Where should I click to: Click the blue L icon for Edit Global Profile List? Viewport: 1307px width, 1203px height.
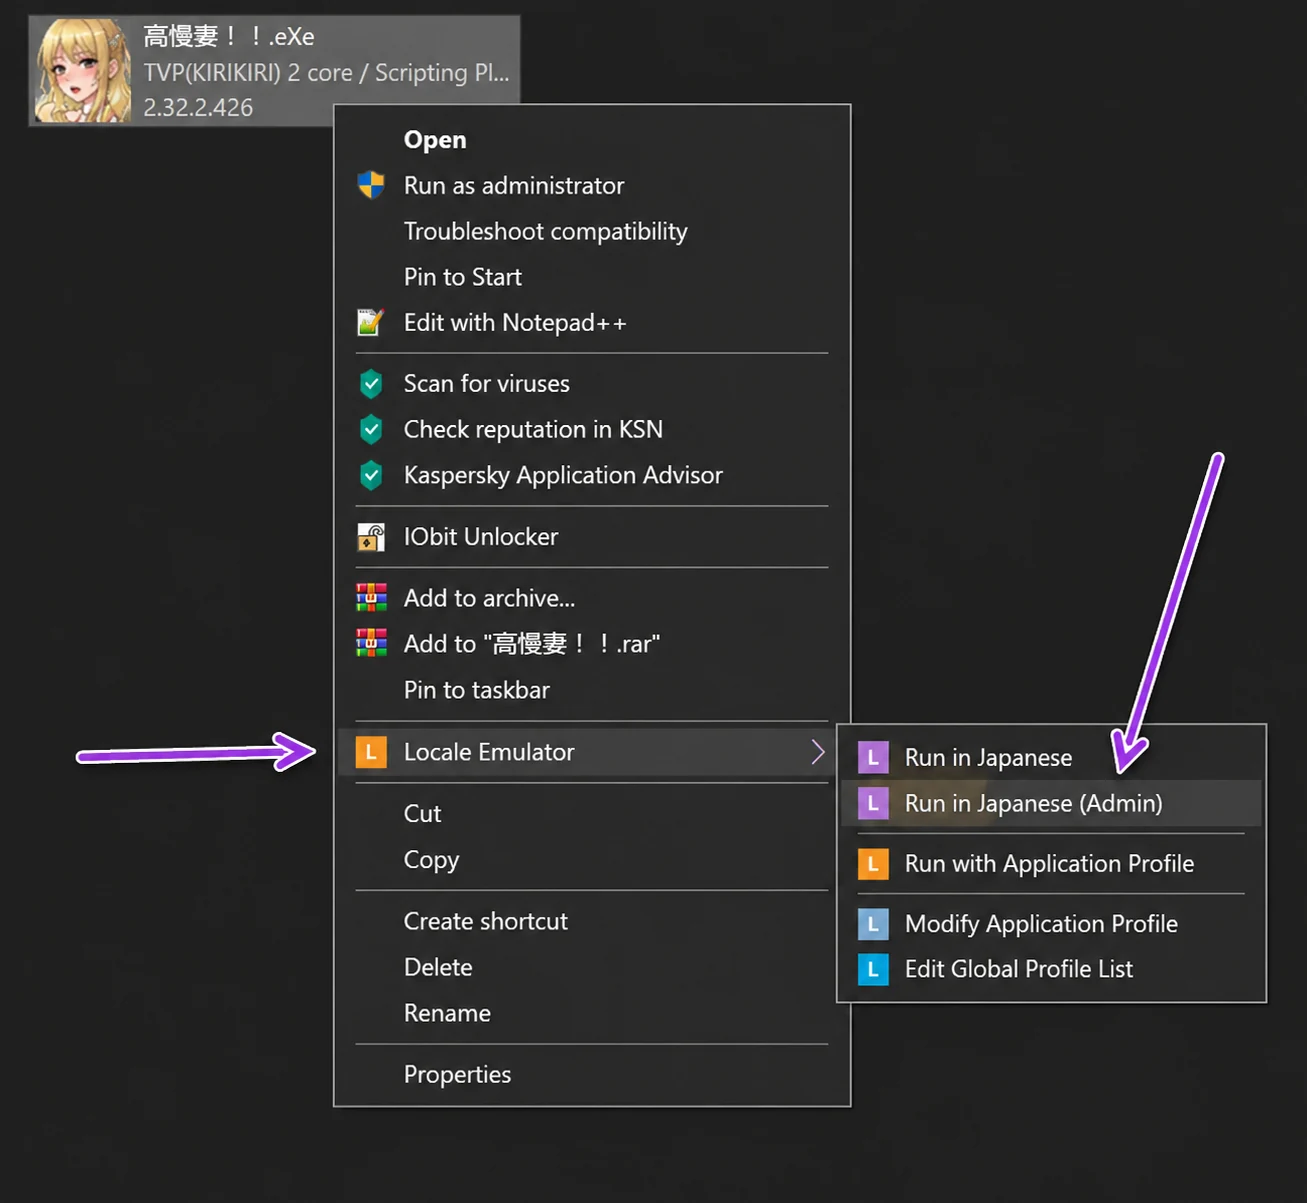tap(873, 969)
